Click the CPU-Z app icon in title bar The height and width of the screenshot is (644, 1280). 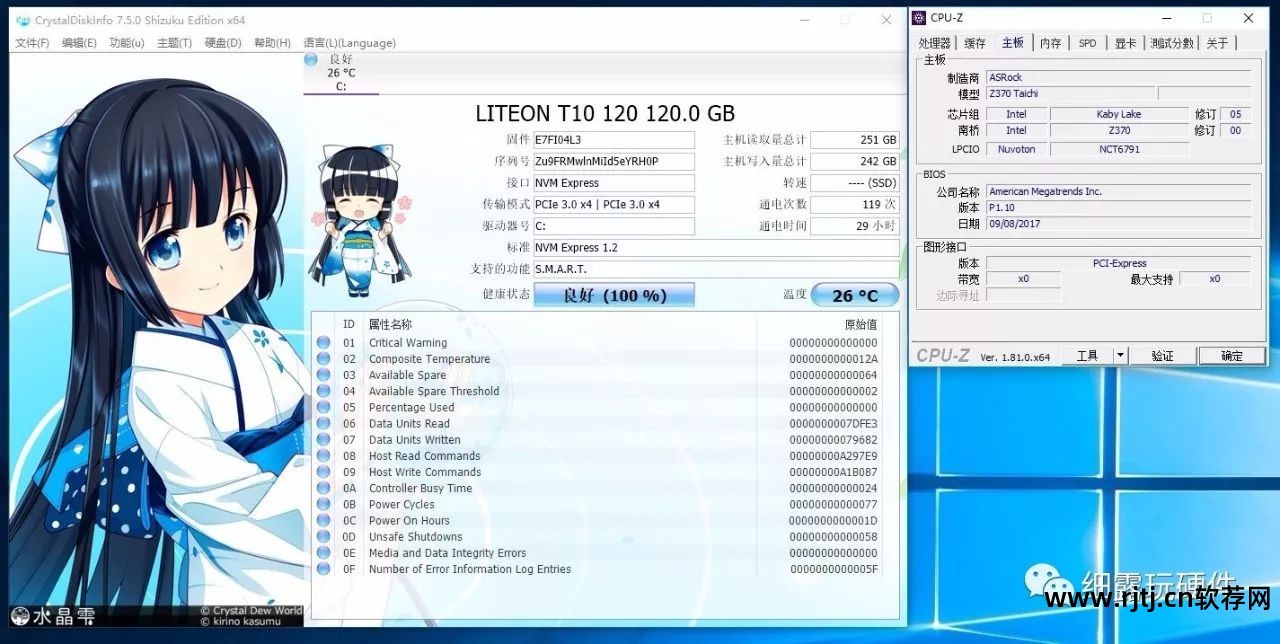(920, 18)
